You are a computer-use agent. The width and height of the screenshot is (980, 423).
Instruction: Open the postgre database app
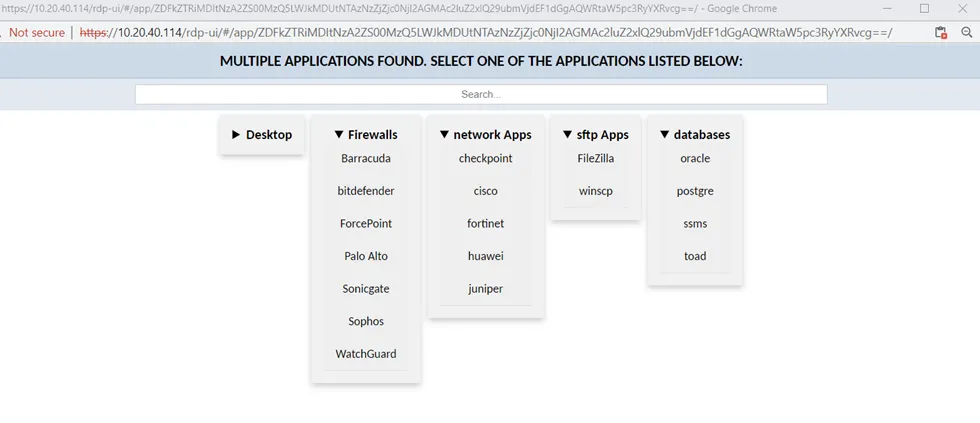pos(695,191)
